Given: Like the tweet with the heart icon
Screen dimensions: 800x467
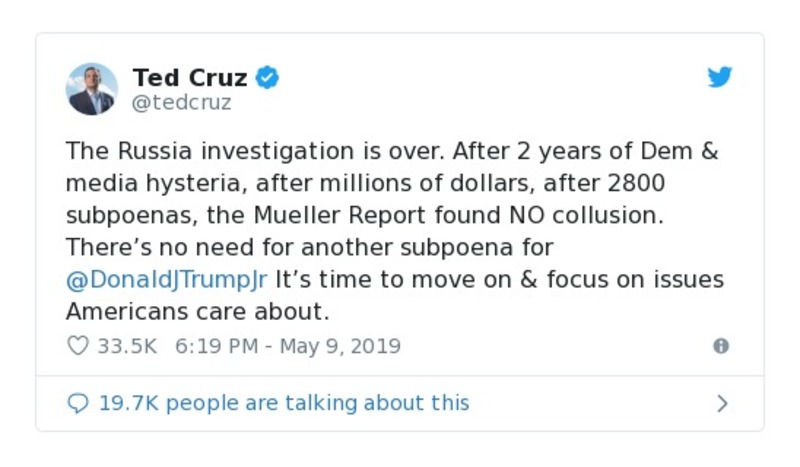Looking at the screenshot, I should [78, 346].
